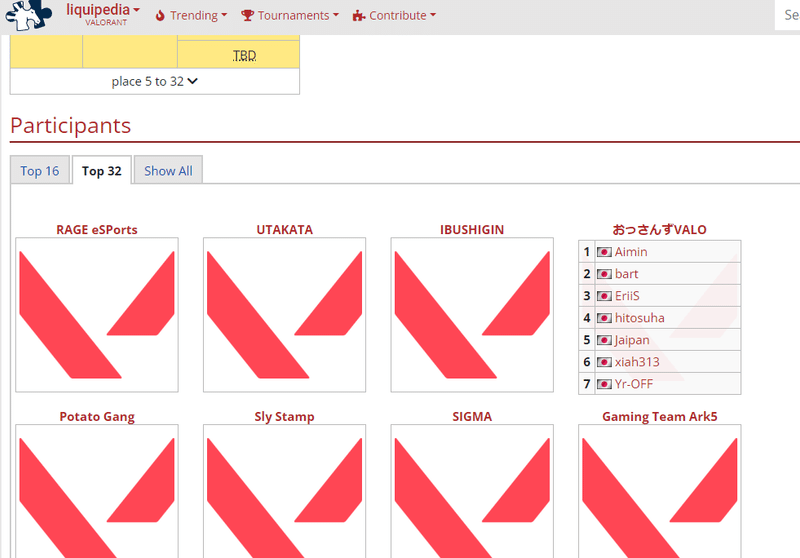The height and width of the screenshot is (558, 800).
Task: Click the Contribute puzzle icon
Action: coord(359,16)
